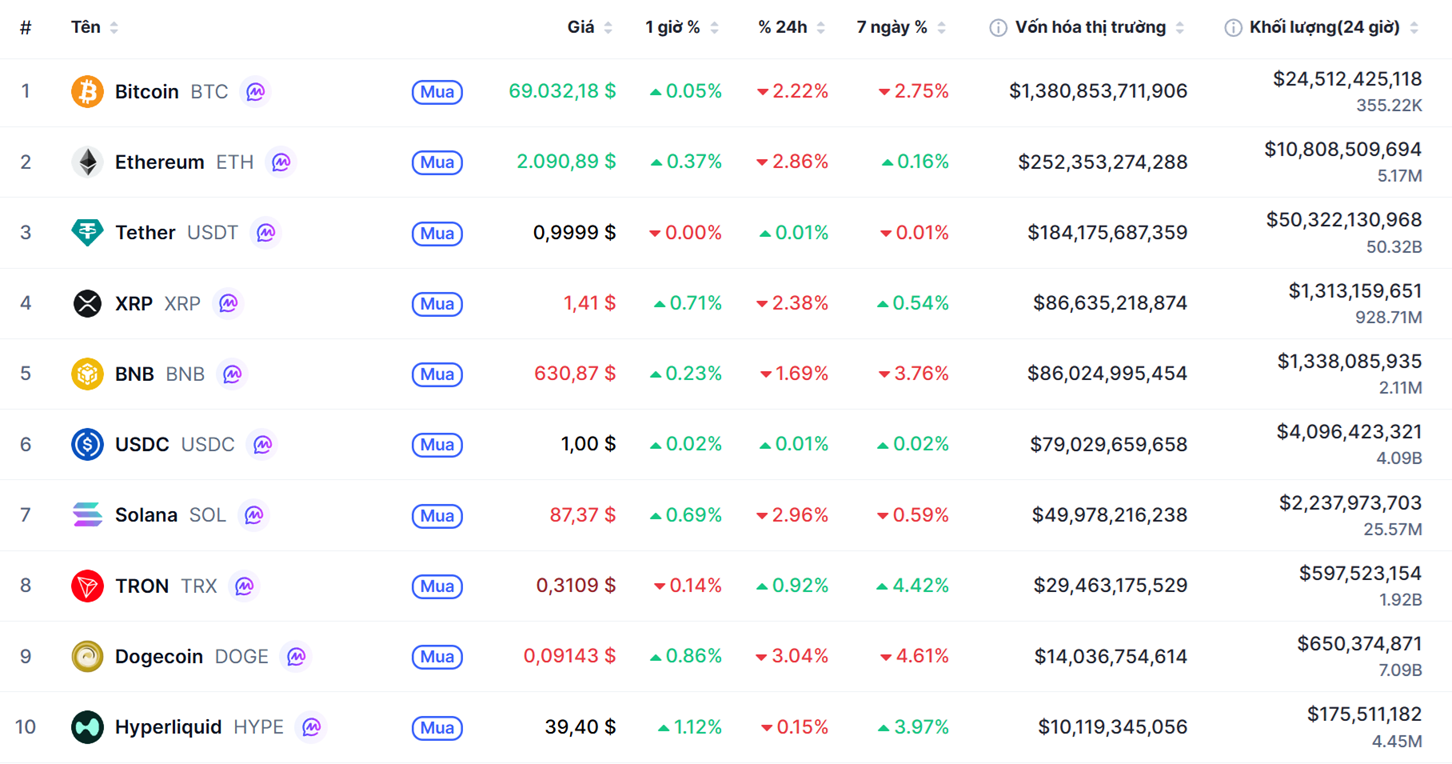Open the Ethereum name link

pyautogui.click(x=159, y=162)
